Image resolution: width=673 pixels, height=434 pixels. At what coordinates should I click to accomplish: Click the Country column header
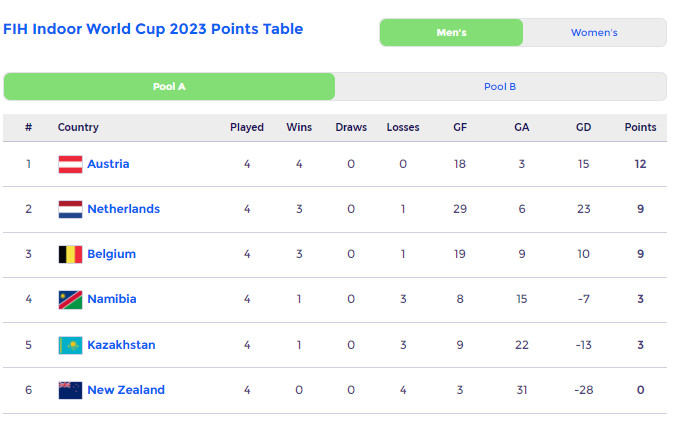(x=78, y=127)
